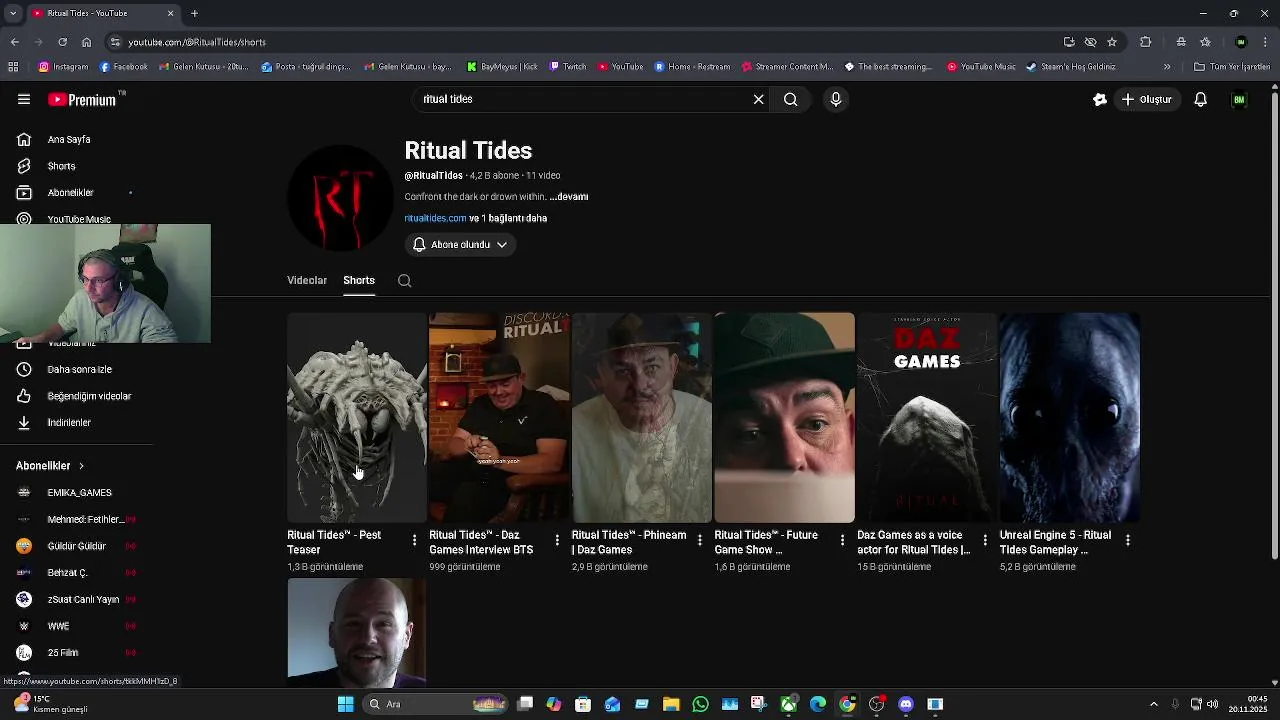Open options for Unreal Engine 5 short
This screenshot has height=720, width=1280.
(x=1127, y=540)
